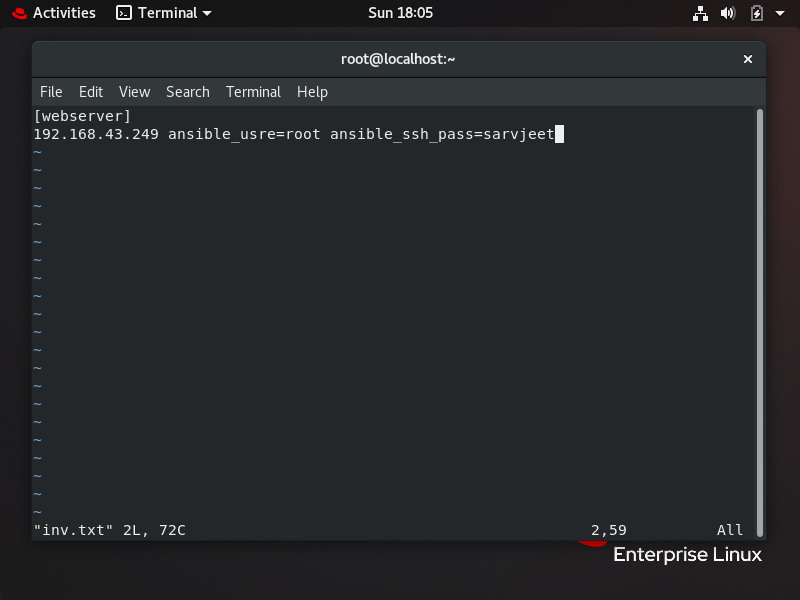Open the clock showing Sun 18:05
800x600 pixels.
(401, 13)
